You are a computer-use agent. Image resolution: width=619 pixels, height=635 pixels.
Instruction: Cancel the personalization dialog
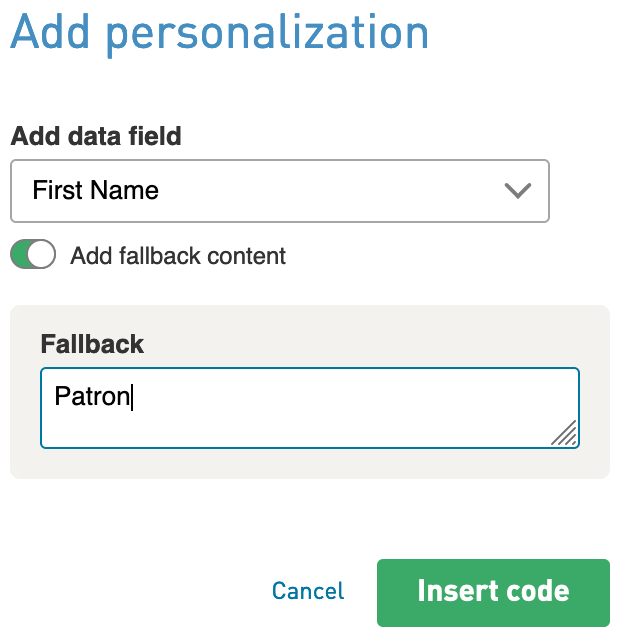coord(308,591)
